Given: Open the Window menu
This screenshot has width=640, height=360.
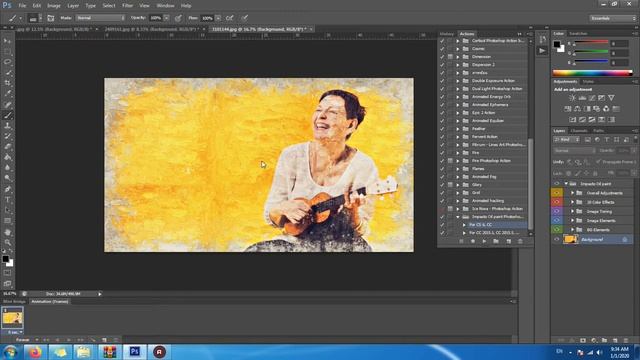Looking at the screenshot, I should coord(165,6).
